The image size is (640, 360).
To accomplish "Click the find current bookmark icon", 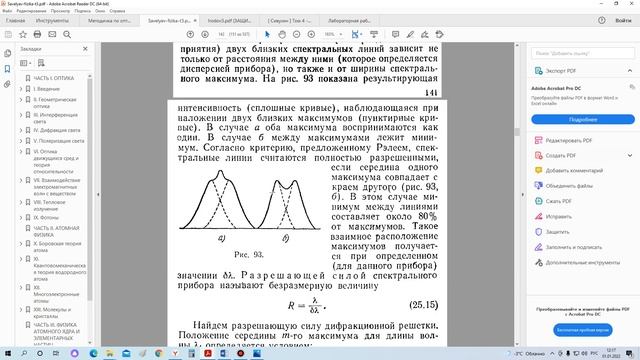I will (x=41, y=63).
